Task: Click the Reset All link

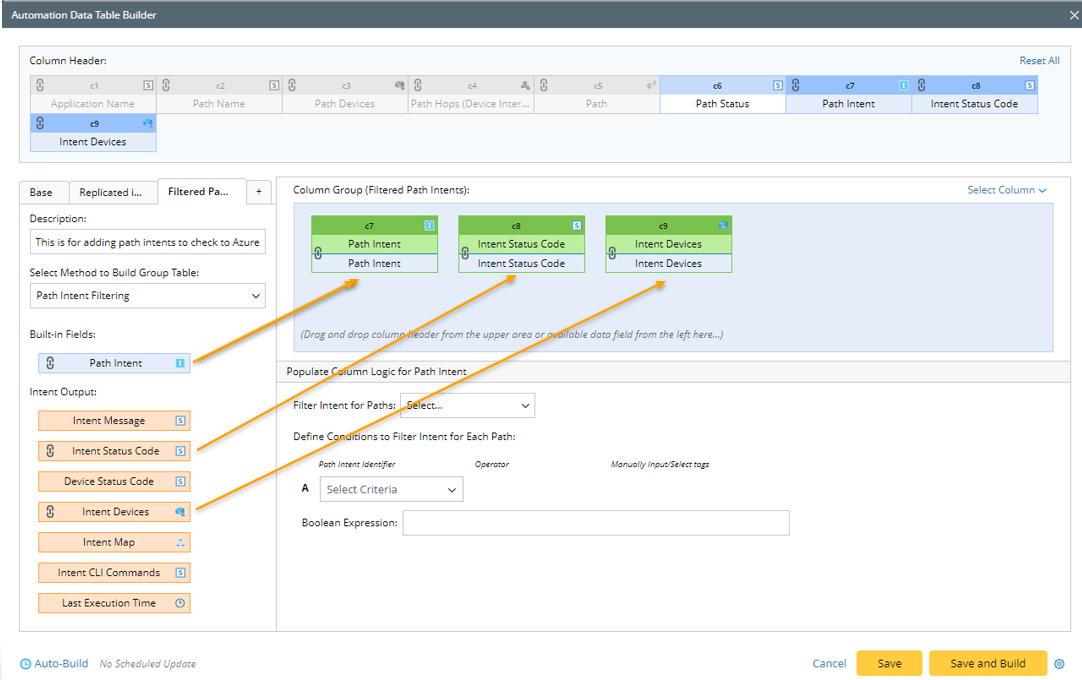Action: tap(1039, 61)
